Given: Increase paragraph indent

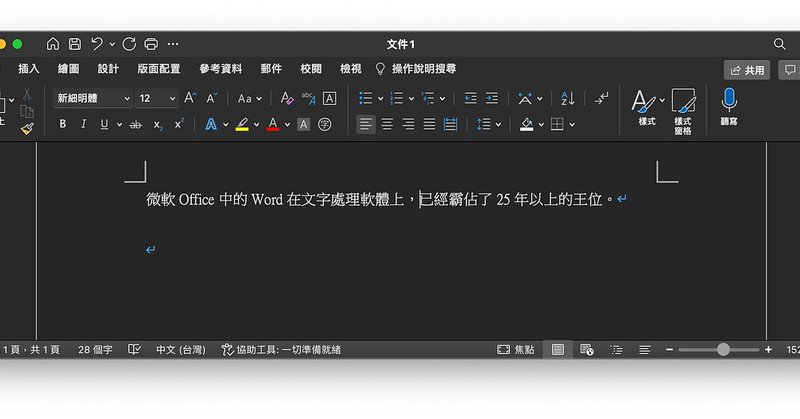Looking at the screenshot, I should click(x=492, y=98).
